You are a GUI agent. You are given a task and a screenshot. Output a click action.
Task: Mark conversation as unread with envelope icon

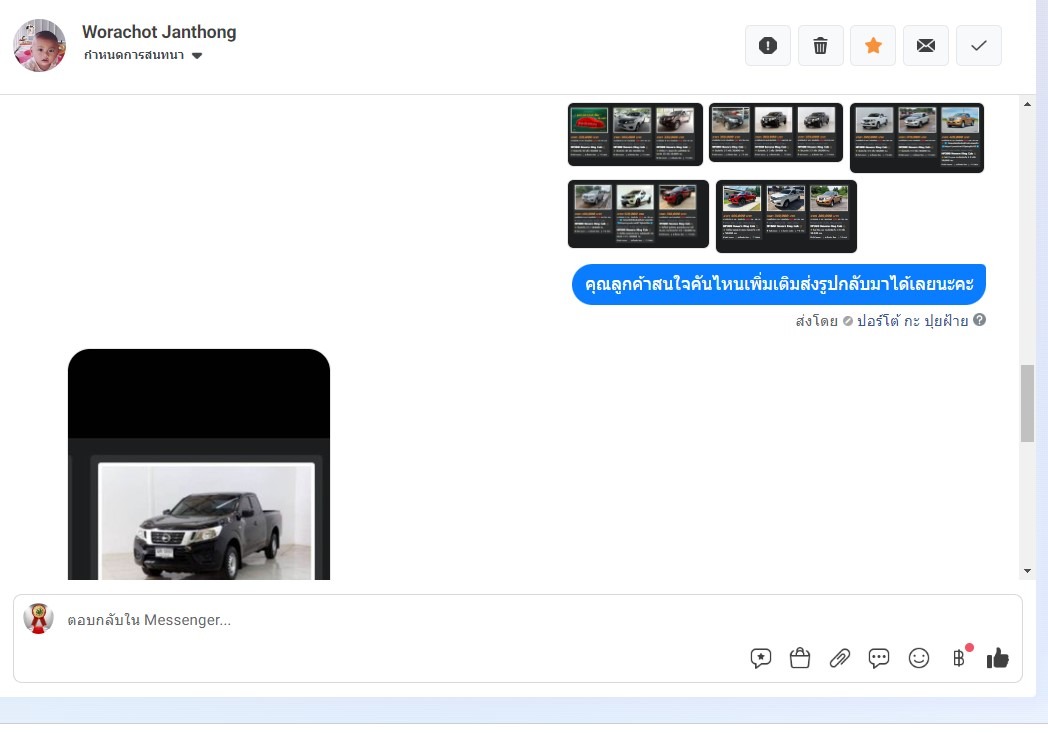pyautogui.click(x=926, y=46)
